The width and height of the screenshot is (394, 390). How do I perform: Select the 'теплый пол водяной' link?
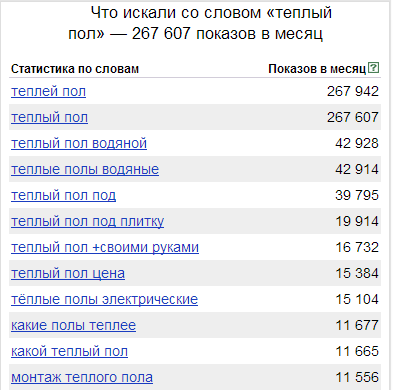(x=79, y=143)
